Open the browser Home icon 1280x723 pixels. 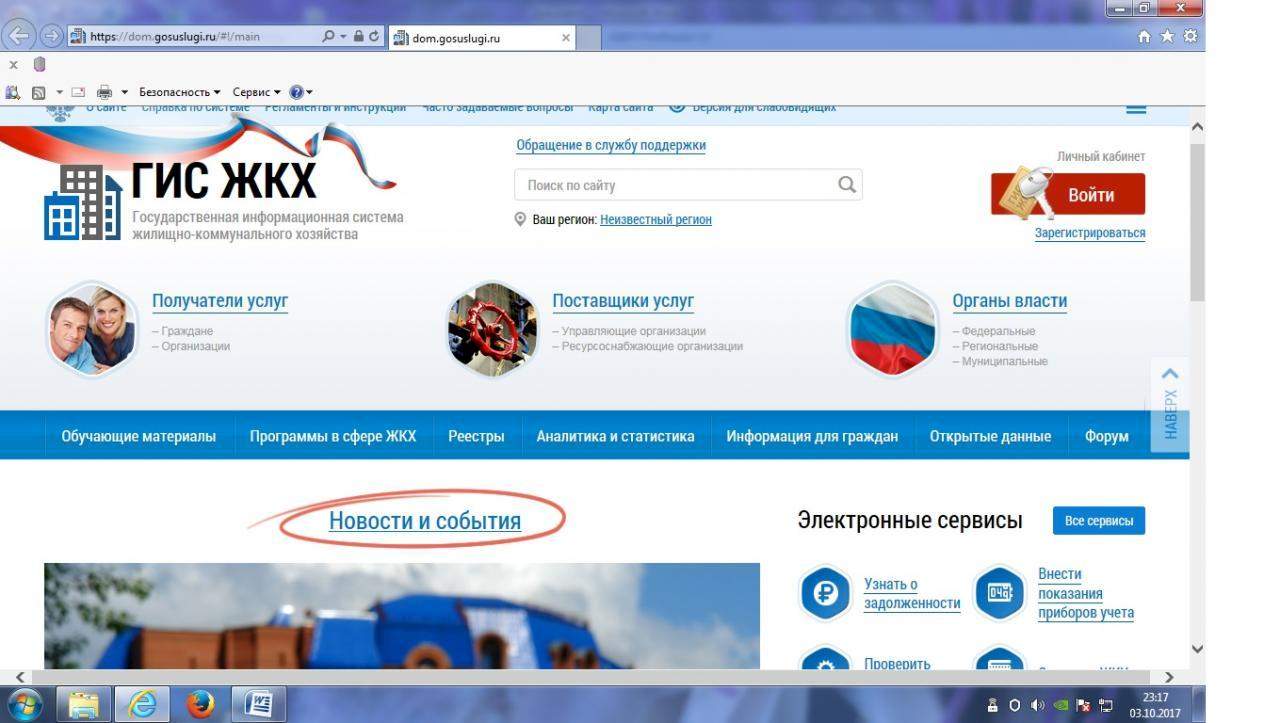[x=1145, y=36]
